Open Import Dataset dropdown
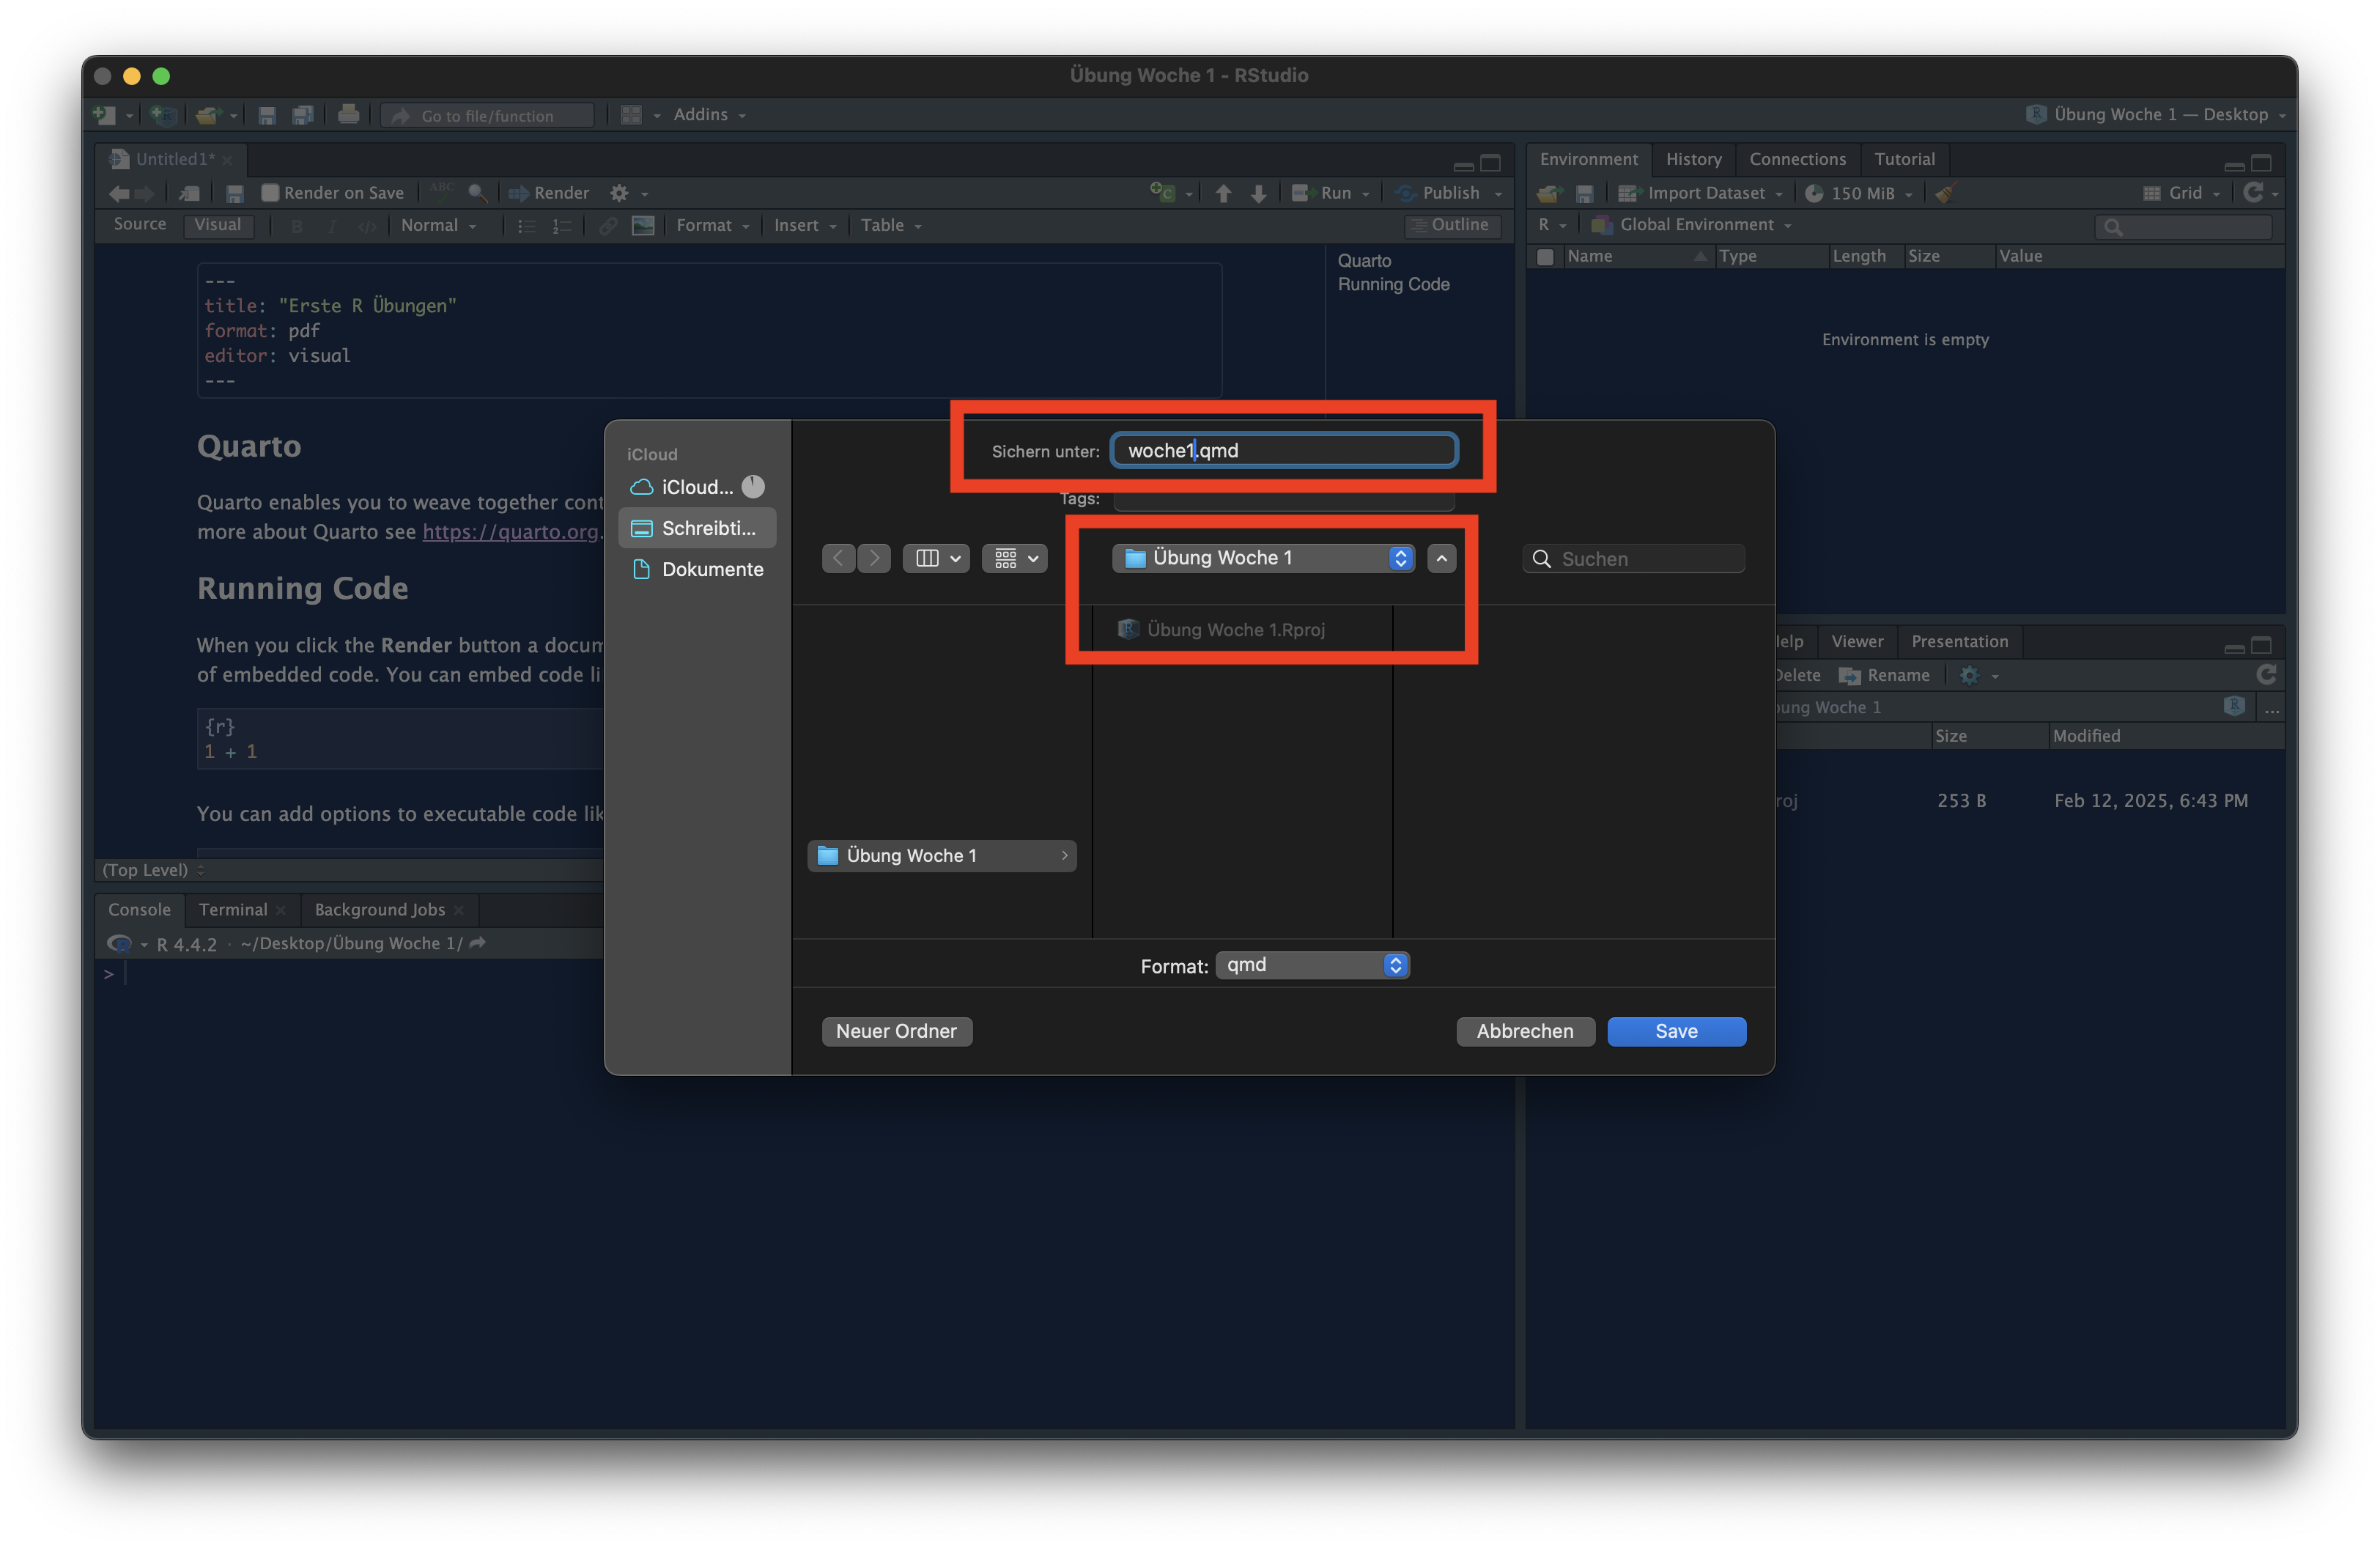 click(1701, 193)
